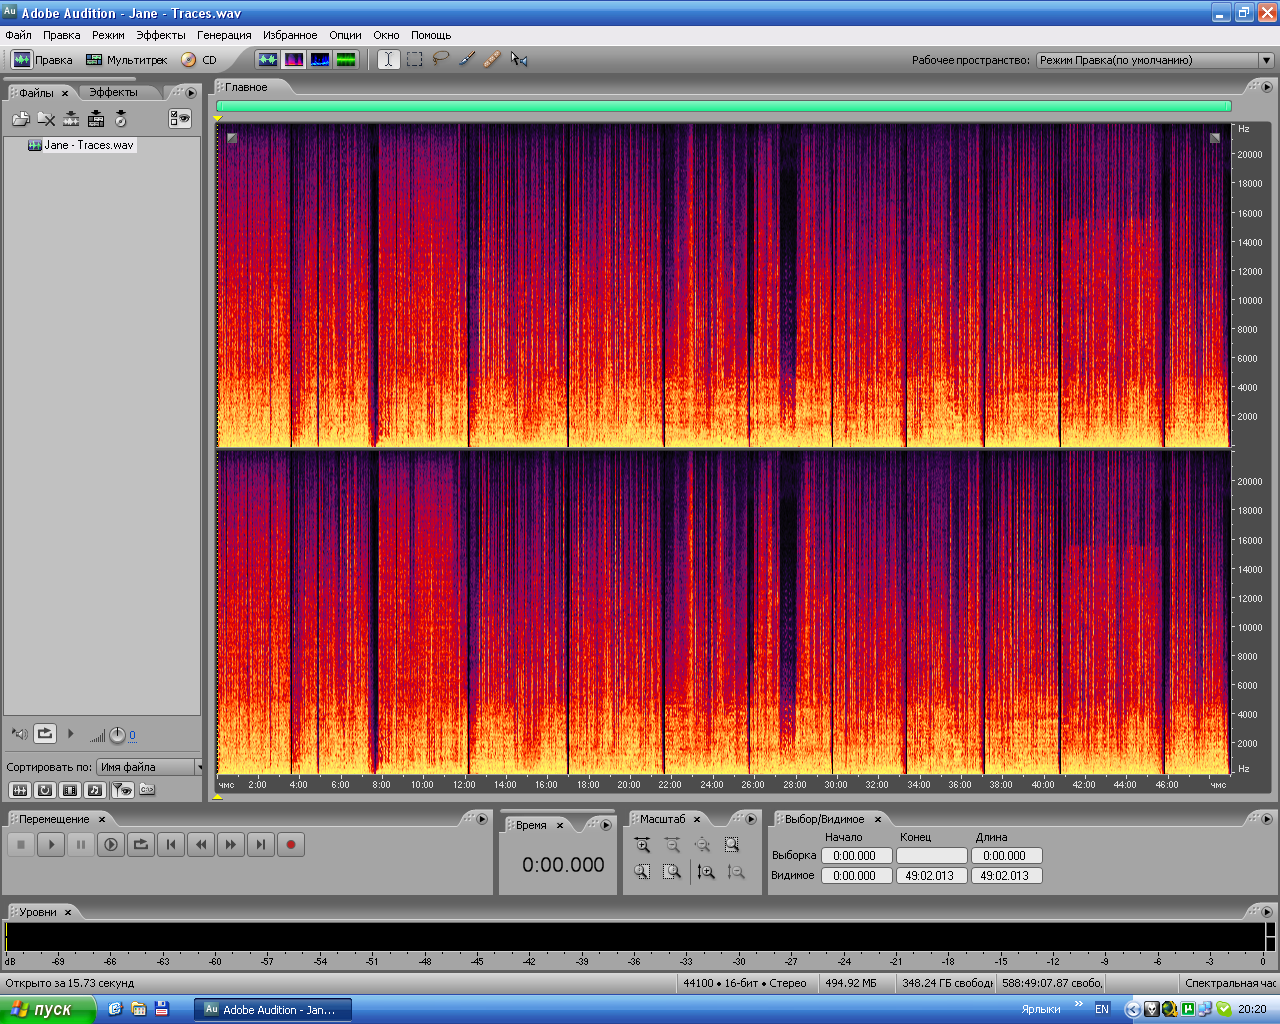1280x1024 pixels.
Task: Open the Избранное menu
Action: (x=290, y=35)
